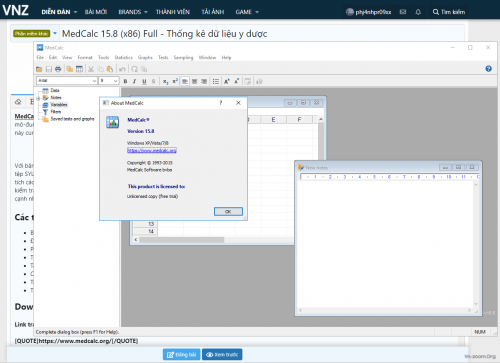The width and height of the screenshot is (500, 363).
Task: Select Data in the contents tree
Action: point(55,90)
